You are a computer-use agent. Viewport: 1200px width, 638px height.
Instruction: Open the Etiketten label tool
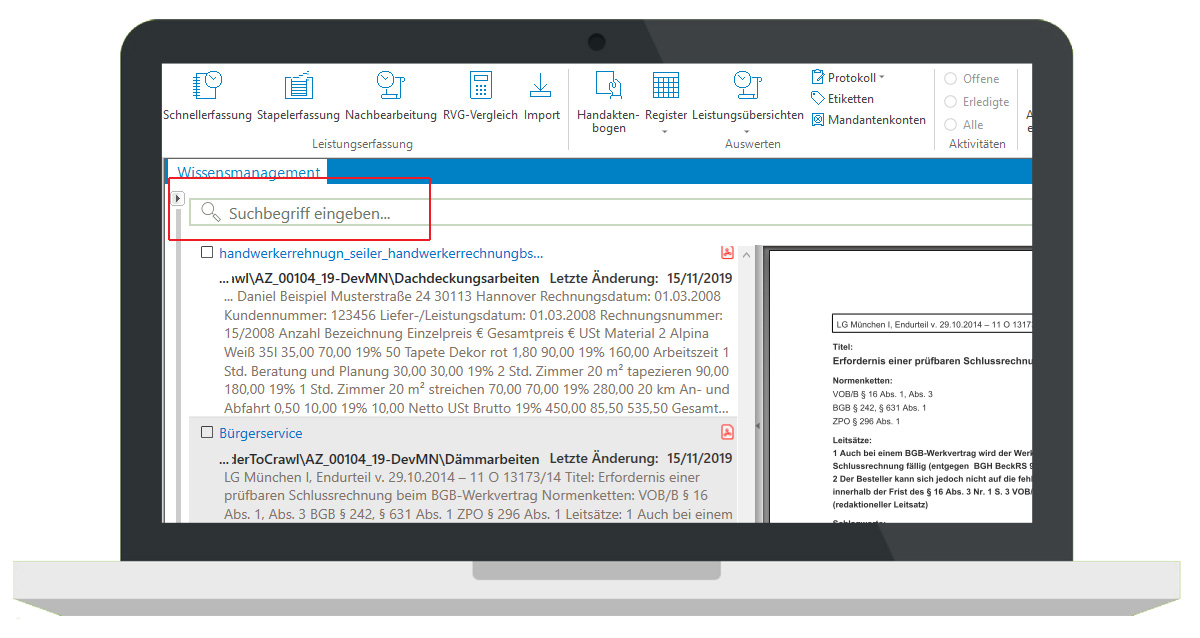point(843,99)
